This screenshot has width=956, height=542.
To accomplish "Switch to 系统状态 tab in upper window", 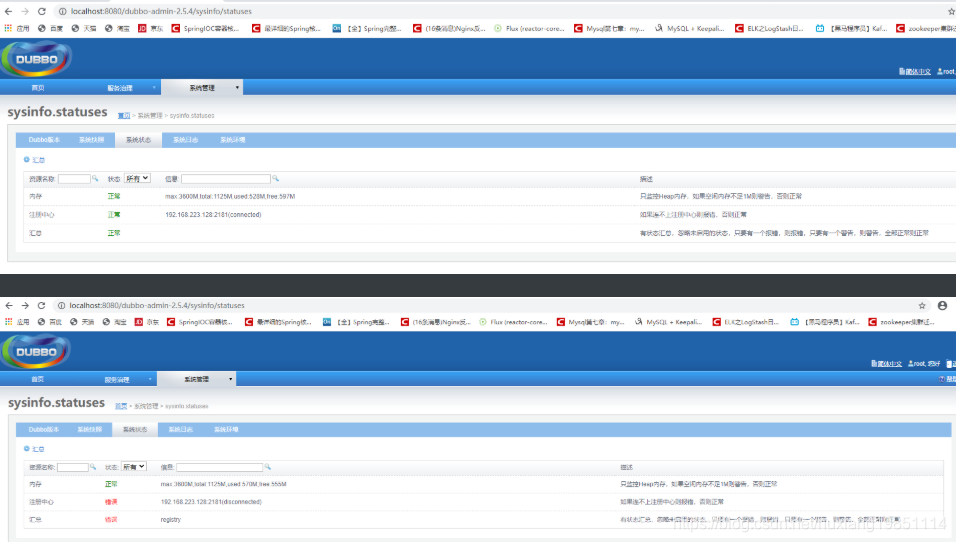I will pyautogui.click(x=138, y=140).
